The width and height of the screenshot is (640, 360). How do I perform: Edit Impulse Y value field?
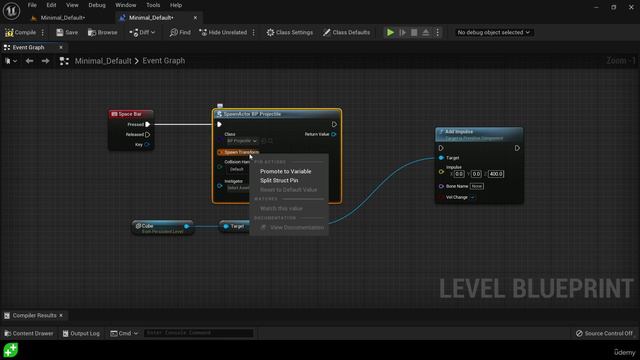(476, 174)
